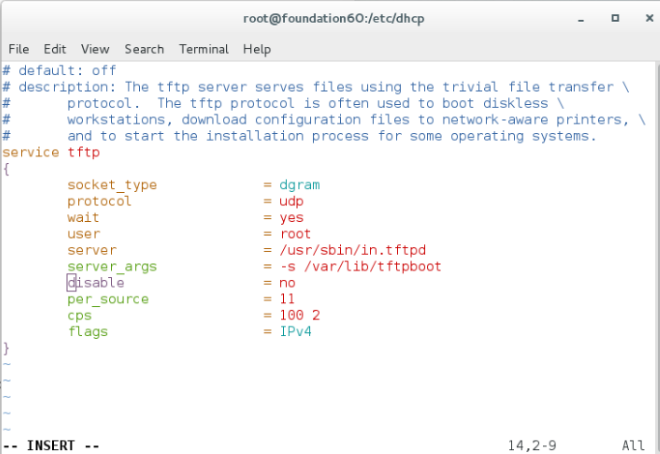This screenshot has width=660, height=454.
Task: Open the Help menu
Action: pyautogui.click(x=257, y=49)
